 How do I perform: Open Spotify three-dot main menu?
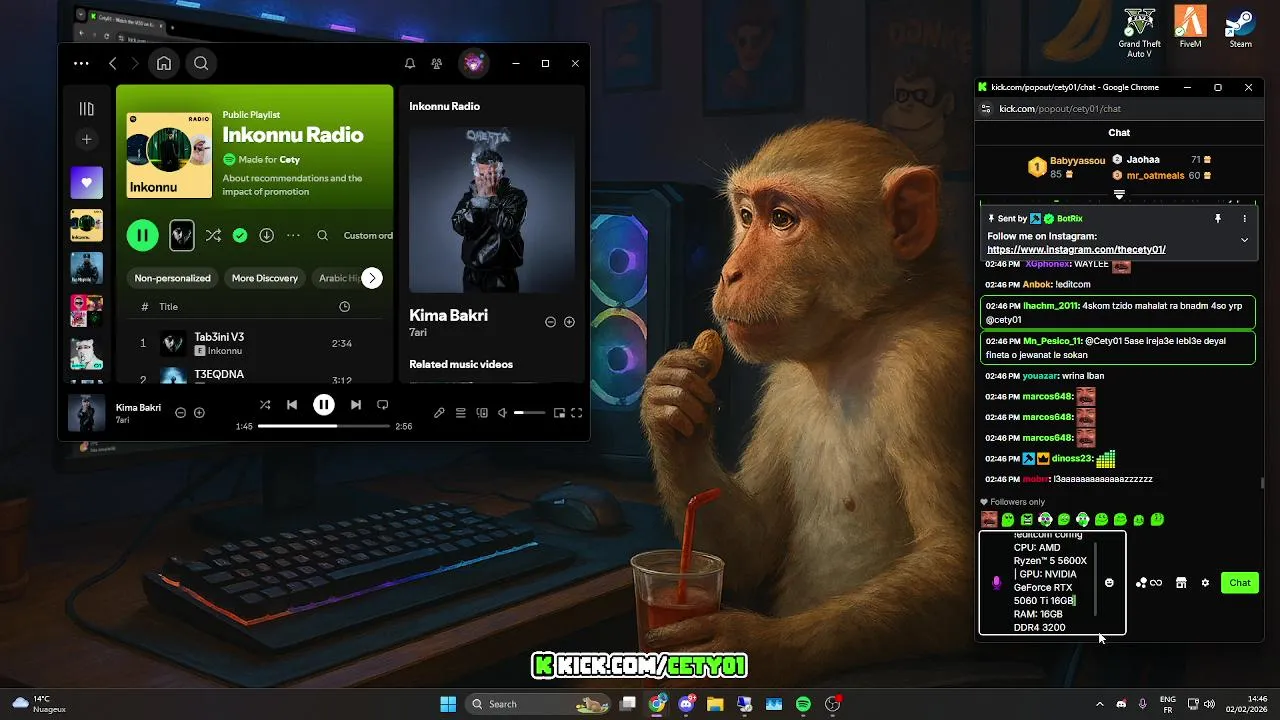click(82, 64)
